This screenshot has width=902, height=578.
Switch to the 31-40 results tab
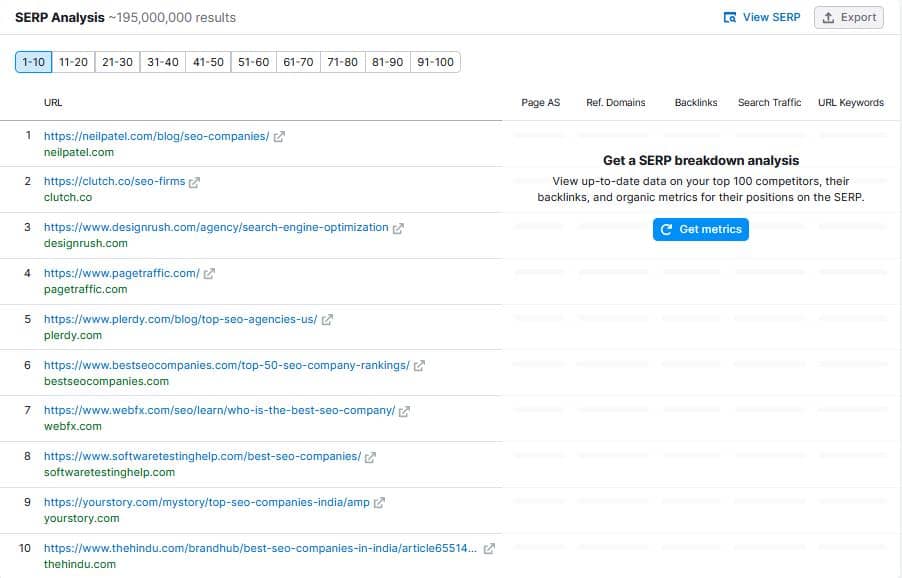pyautogui.click(x=163, y=62)
